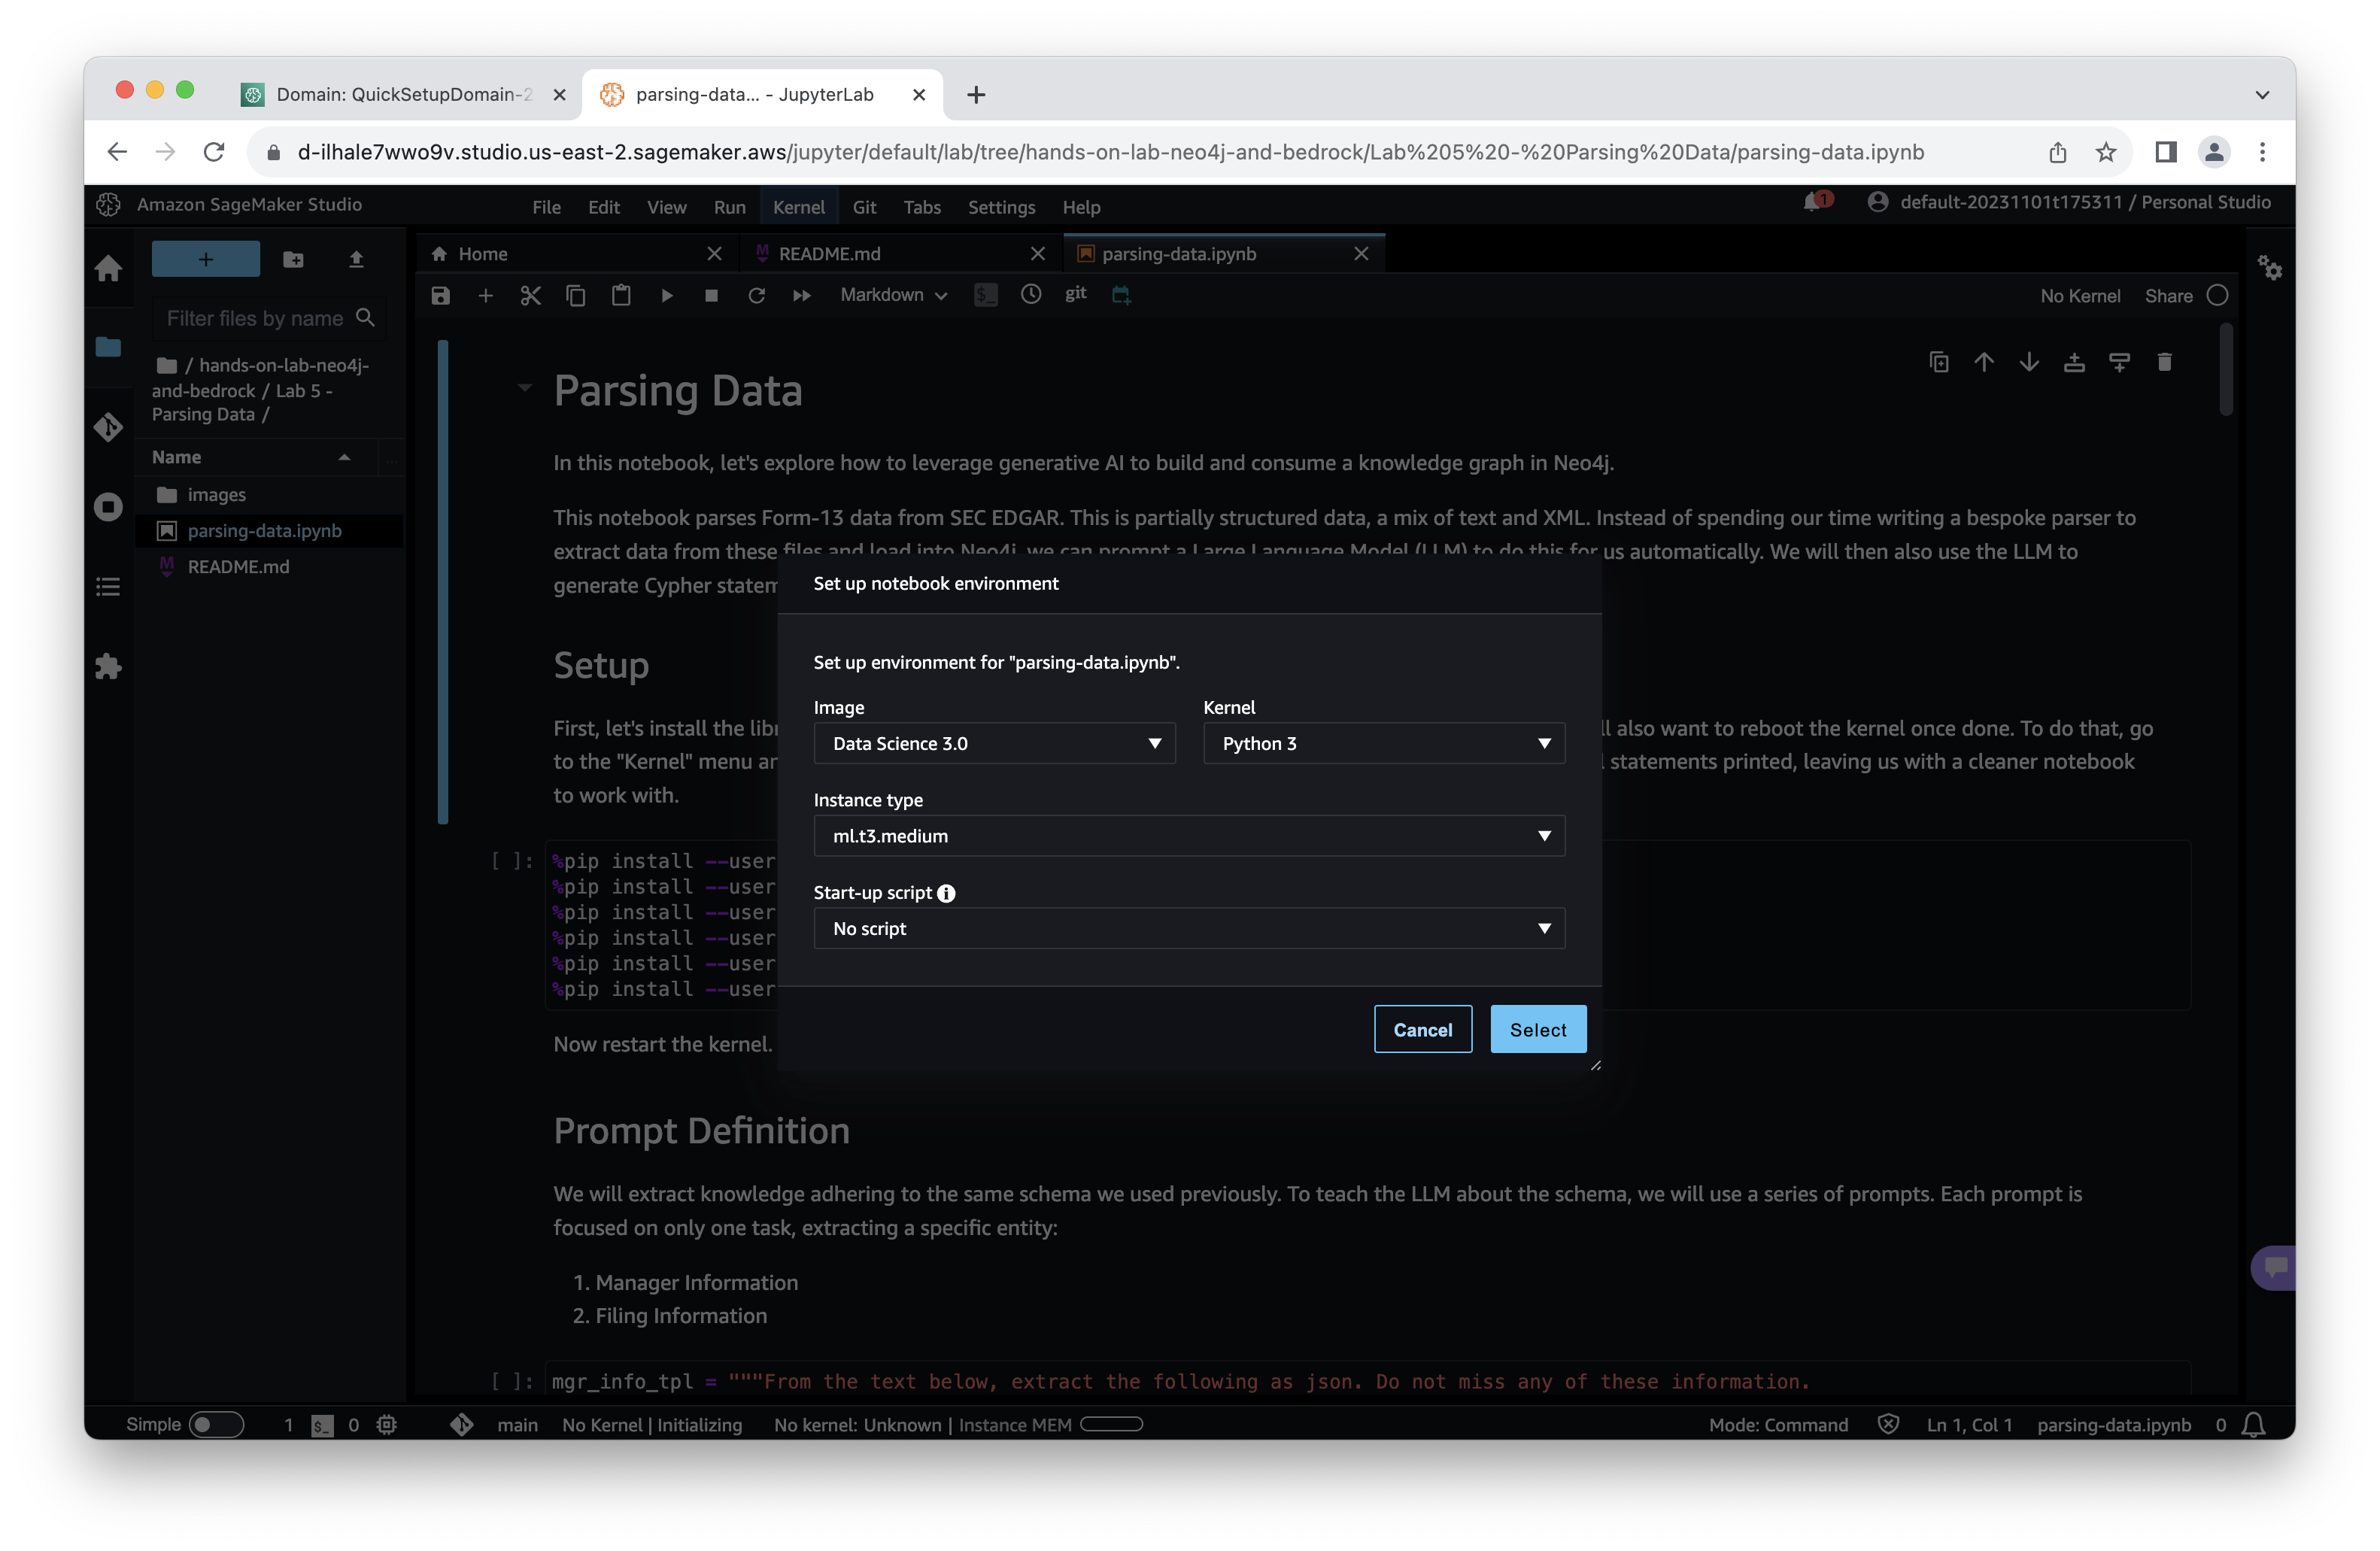The height and width of the screenshot is (1551, 2380).
Task: Switch to Domain QuickSetupDomain browser tab
Action: (404, 94)
